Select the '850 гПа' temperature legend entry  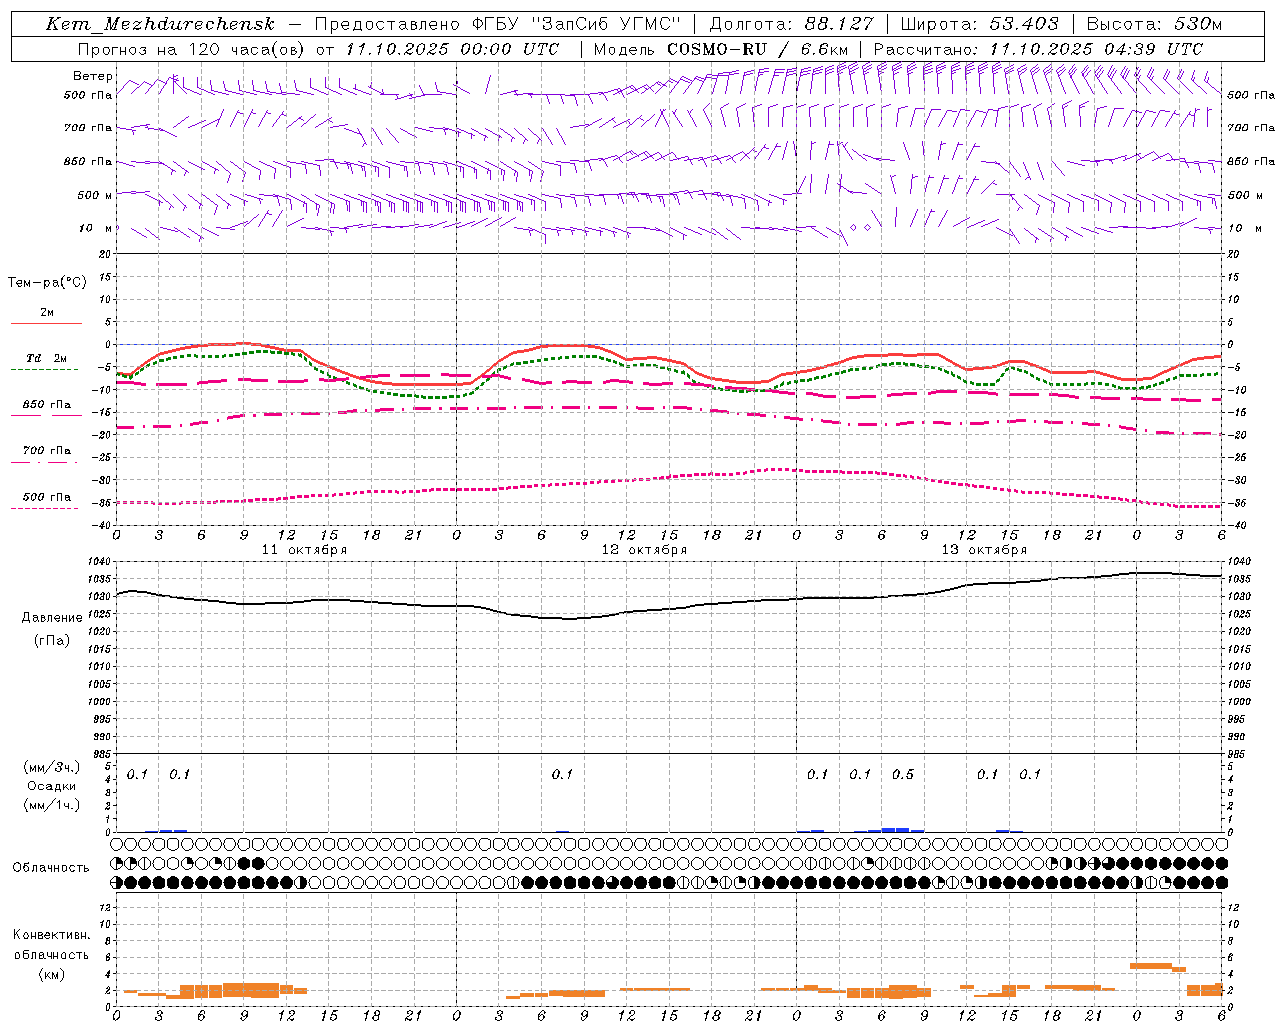click(x=46, y=405)
